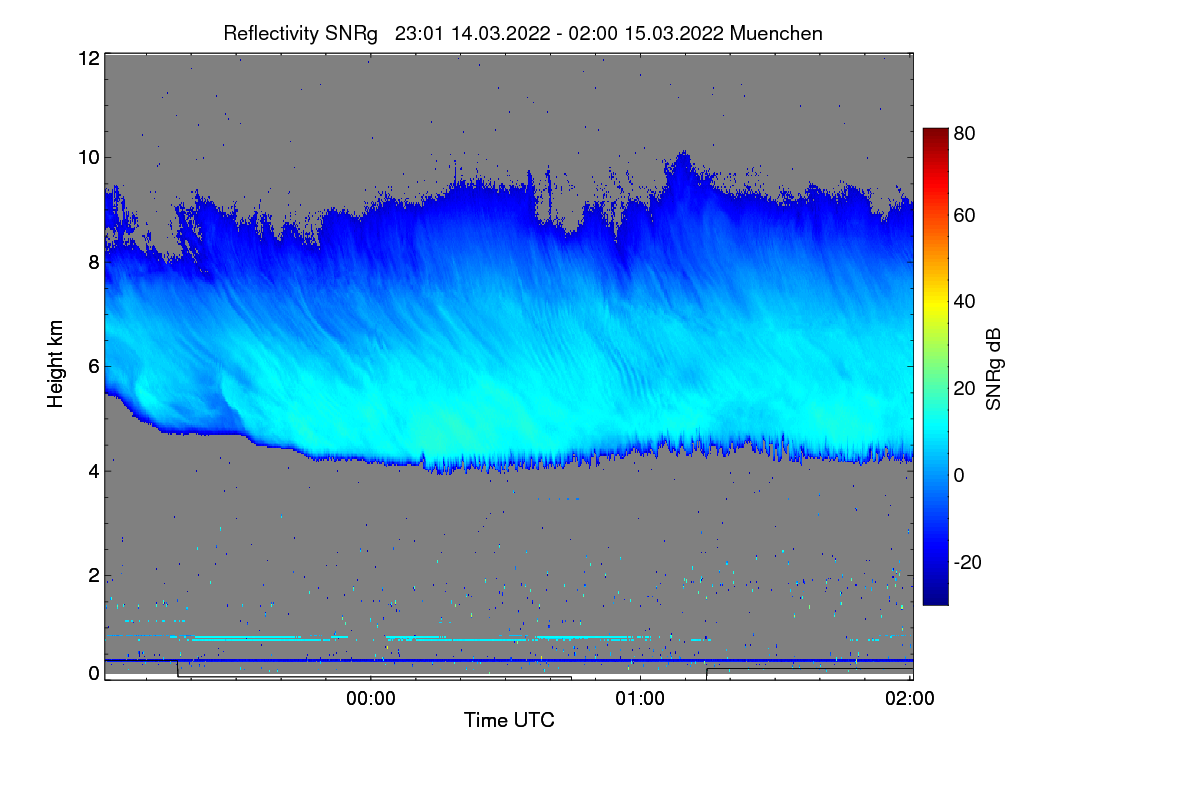Image resolution: width=1200 pixels, height=800 pixels.
Task: Click the height axis value 8
Action: coord(93,262)
